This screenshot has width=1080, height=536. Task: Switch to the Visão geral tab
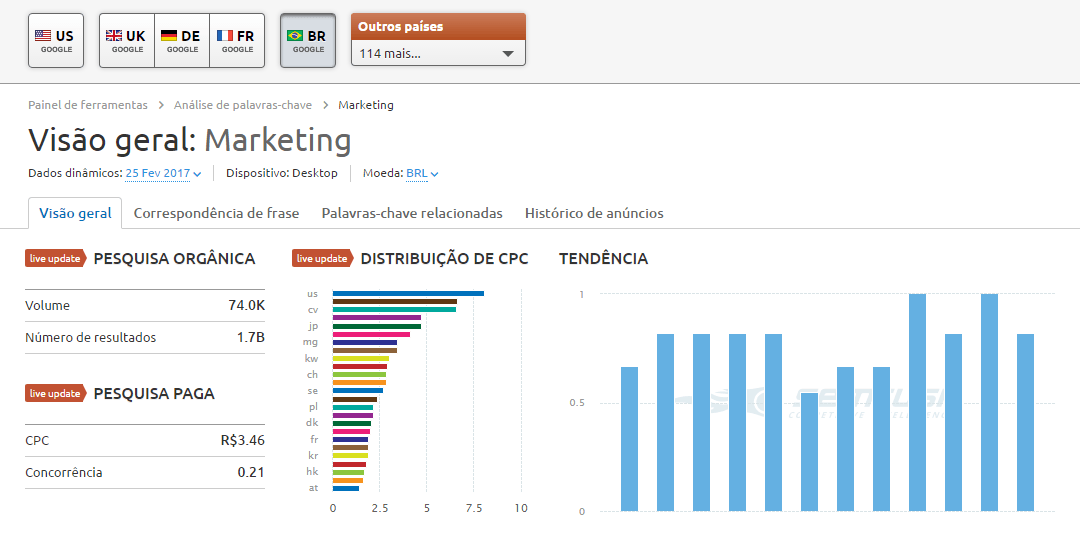75,213
